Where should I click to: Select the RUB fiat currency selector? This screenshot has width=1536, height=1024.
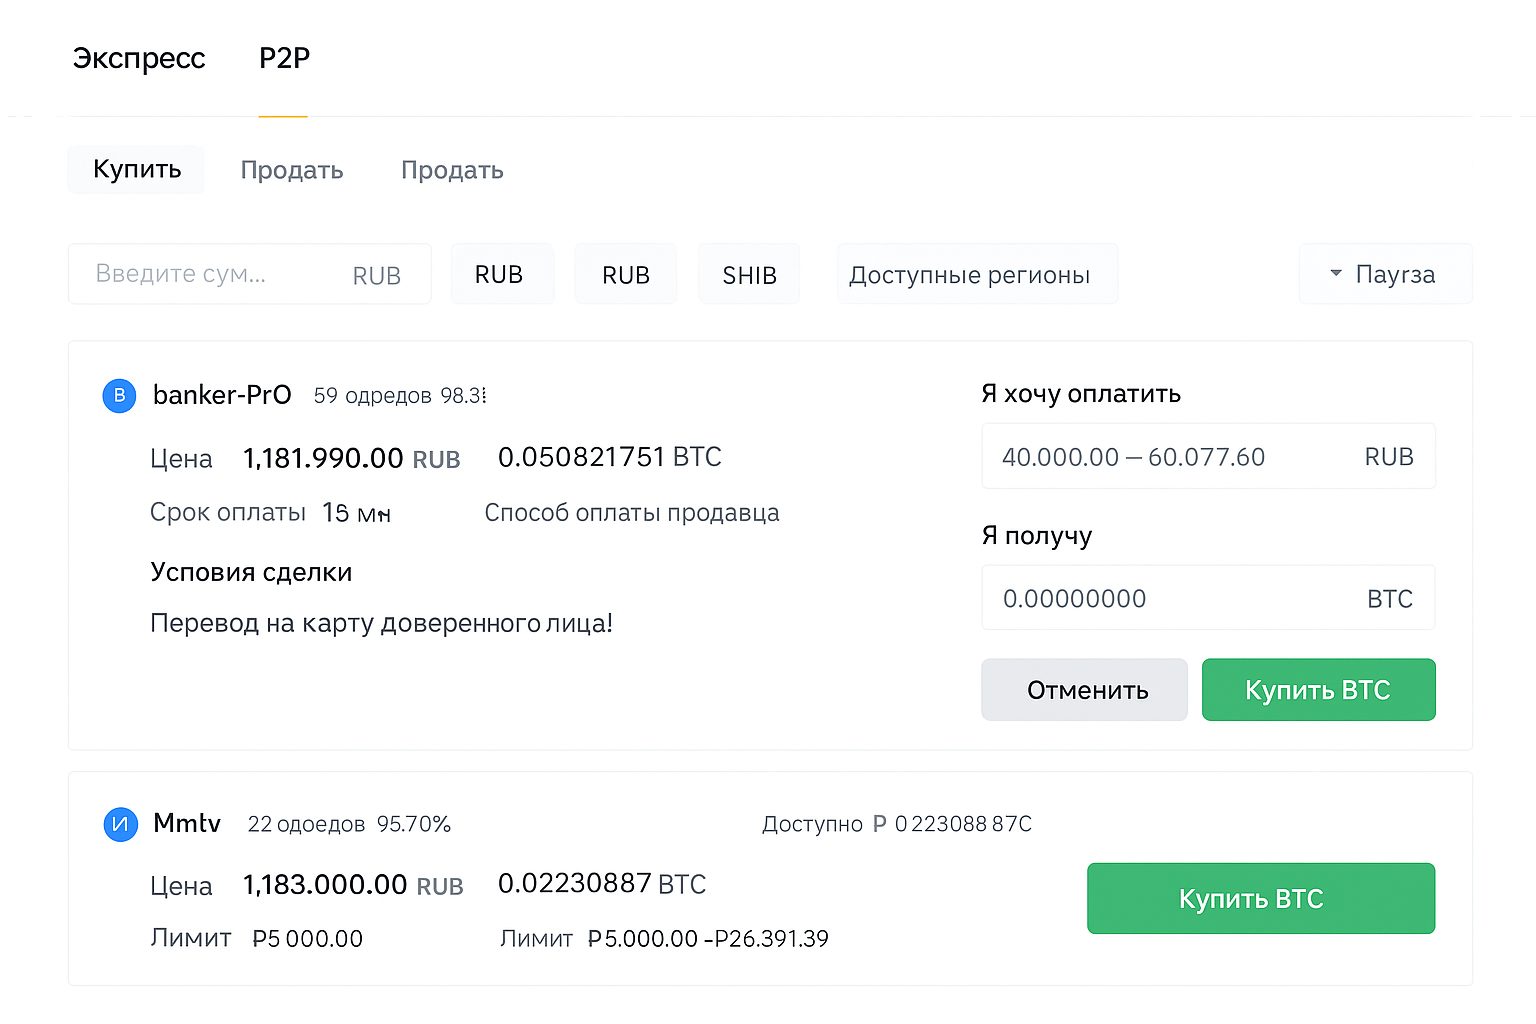click(502, 273)
